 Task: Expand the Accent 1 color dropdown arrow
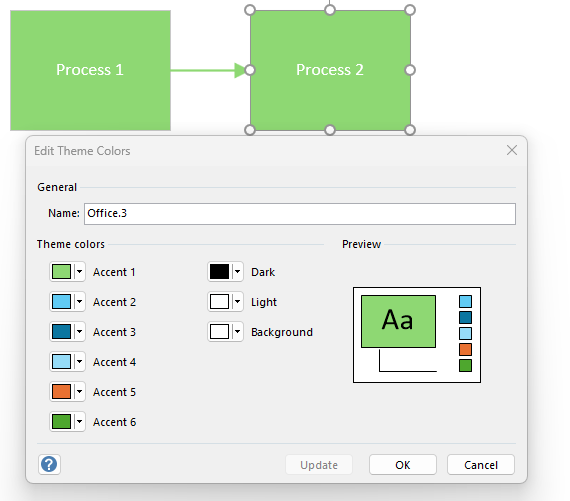[80, 272]
